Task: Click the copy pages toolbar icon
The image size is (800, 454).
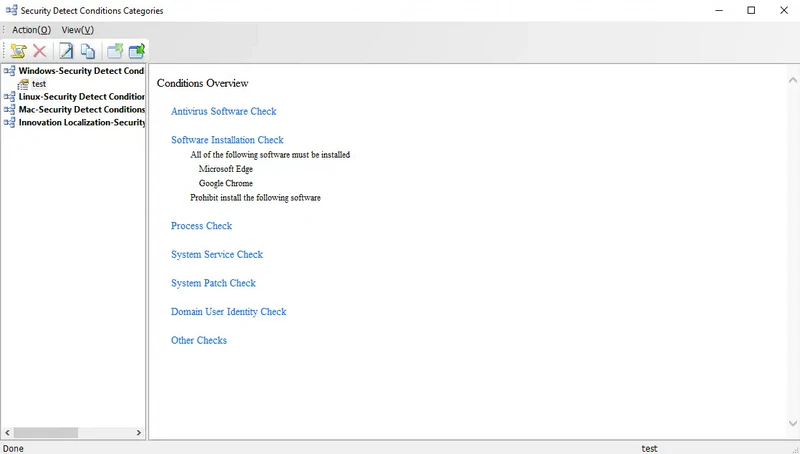Action: pyautogui.click(x=88, y=51)
